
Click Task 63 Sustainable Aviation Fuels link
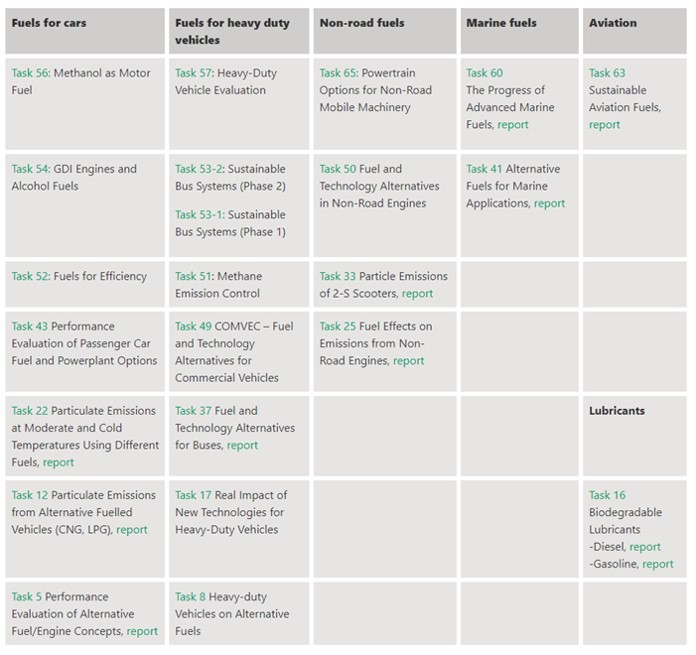click(607, 73)
